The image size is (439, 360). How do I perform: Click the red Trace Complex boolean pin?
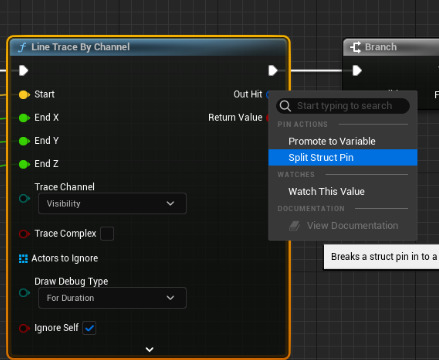point(24,234)
